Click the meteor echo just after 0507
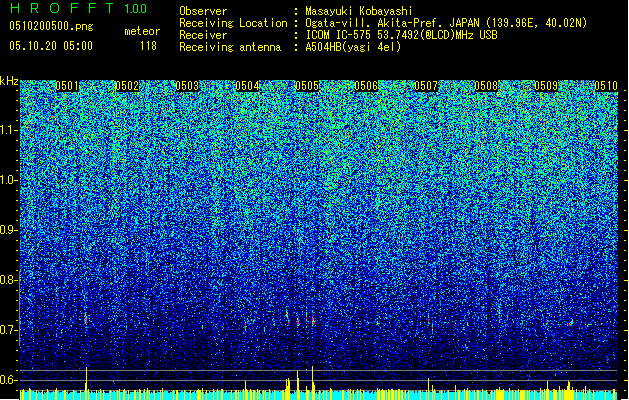The height and width of the screenshot is (400, 629). (428, 320)
